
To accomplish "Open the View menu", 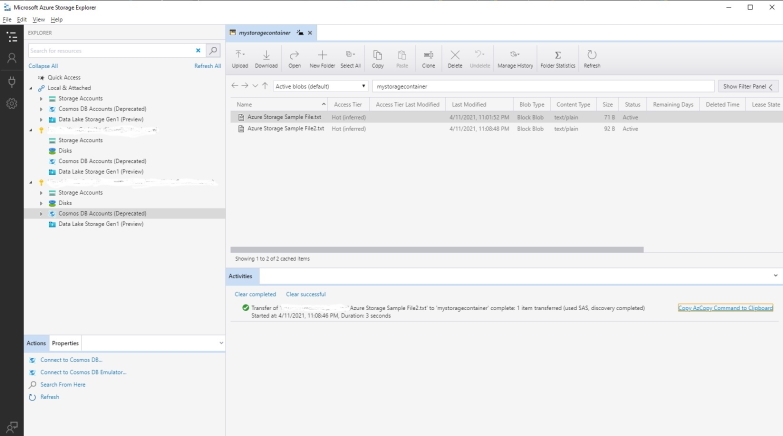I will [x=38, y=19].
